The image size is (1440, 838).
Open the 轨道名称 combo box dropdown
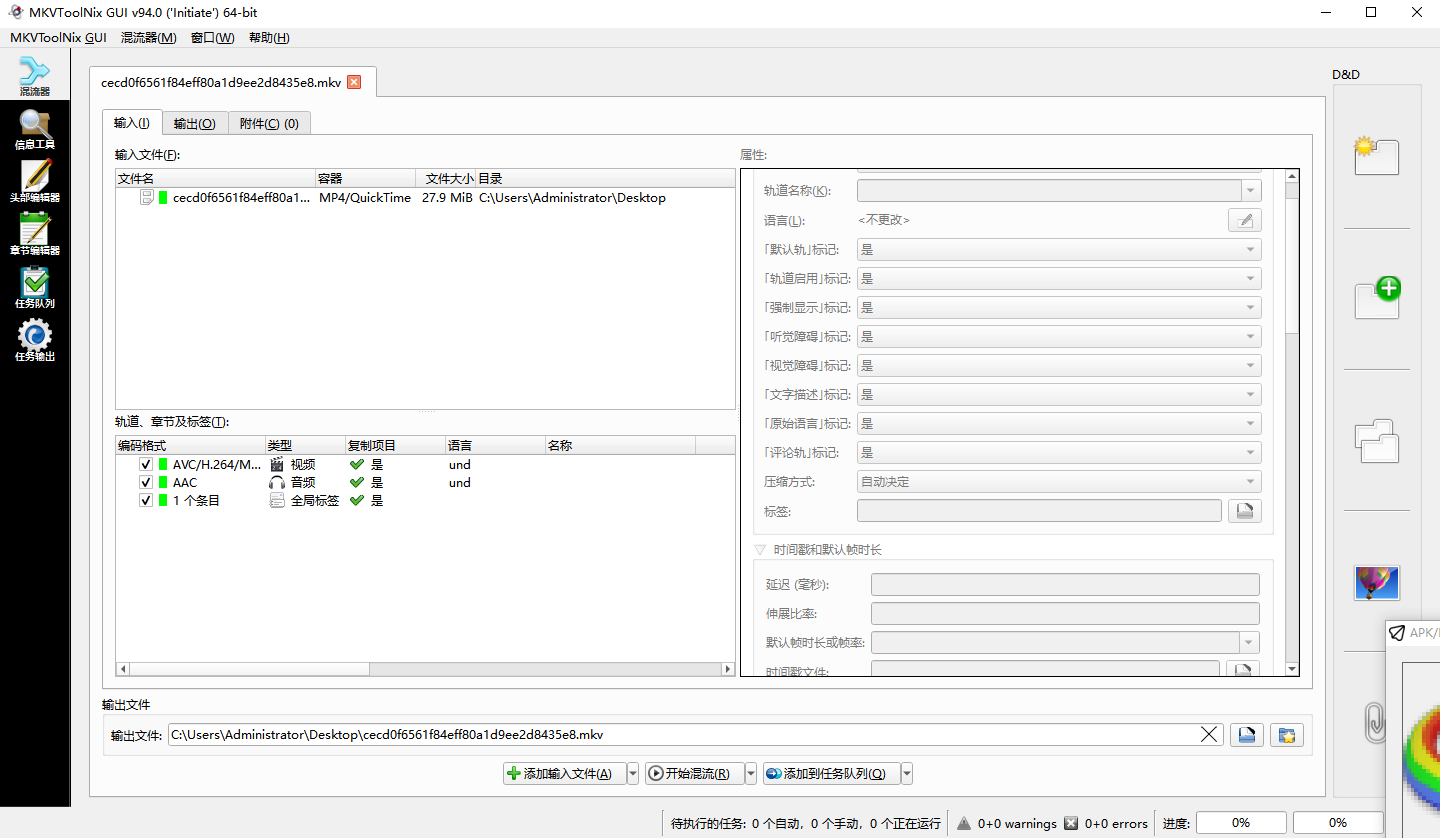tap(1251, 191)
